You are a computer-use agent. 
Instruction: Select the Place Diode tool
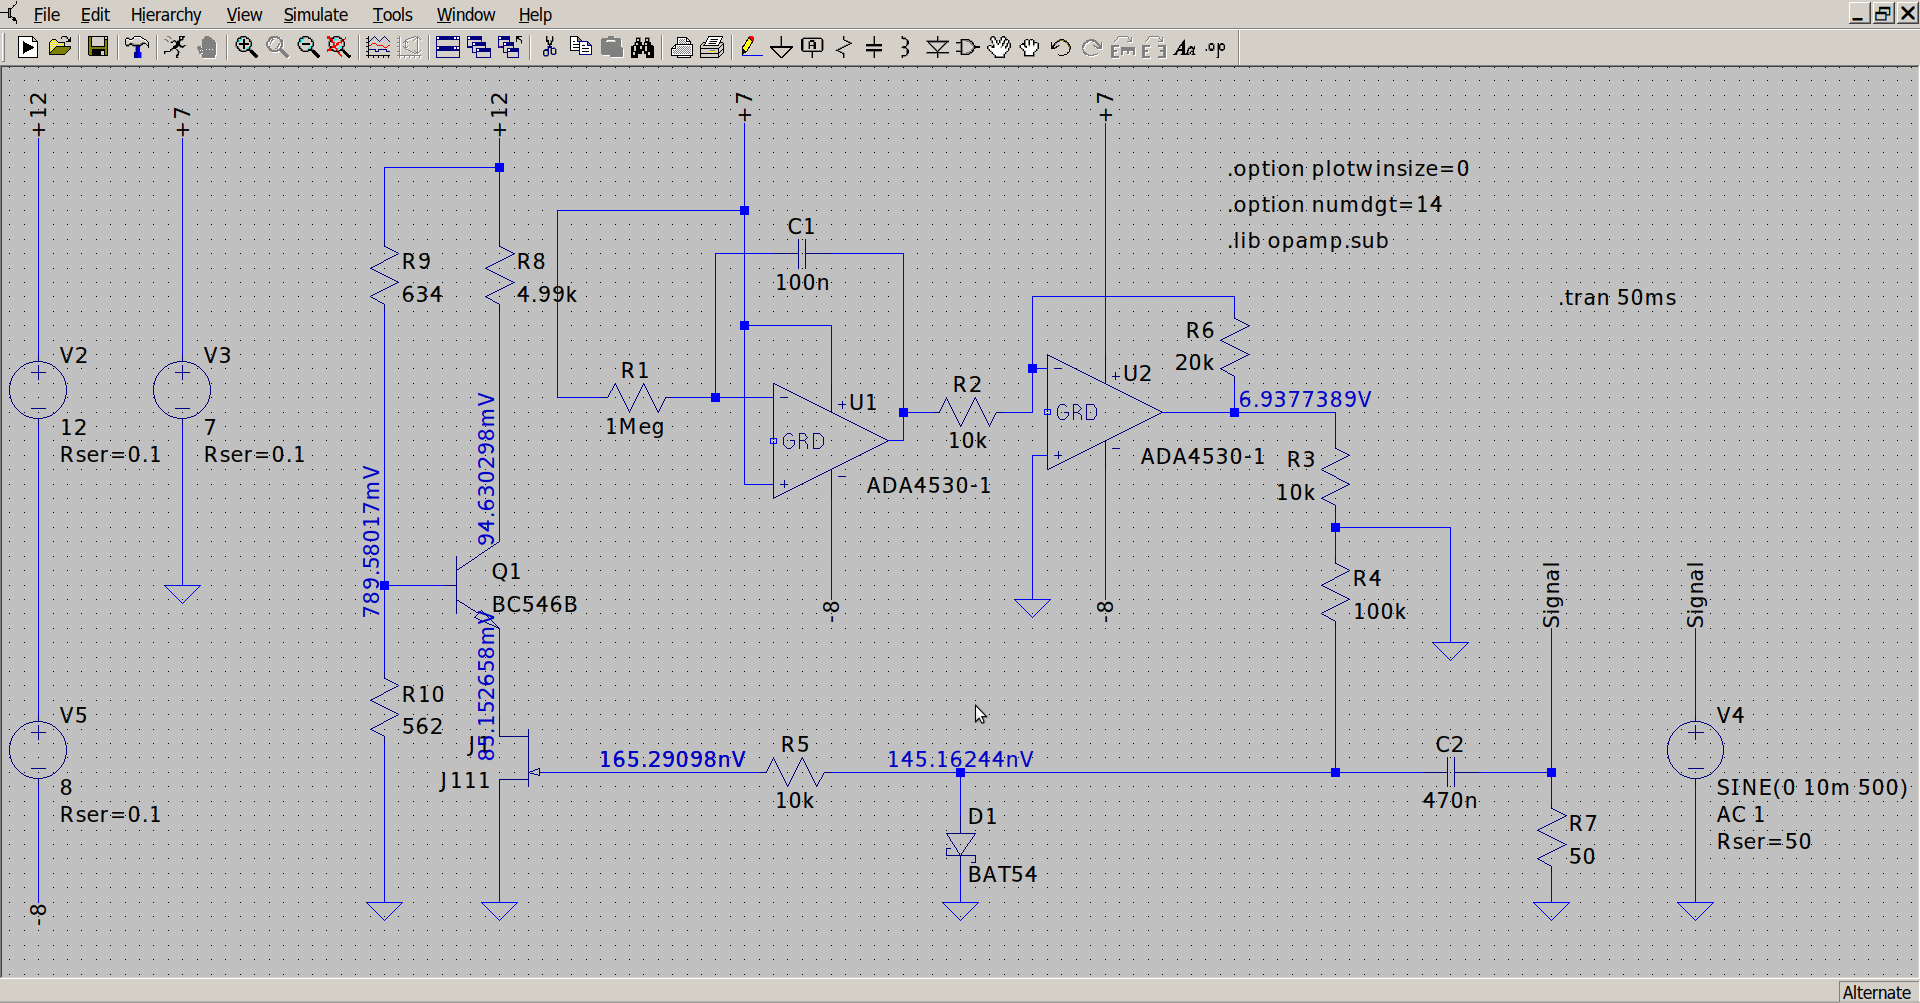tap(937, 47)
